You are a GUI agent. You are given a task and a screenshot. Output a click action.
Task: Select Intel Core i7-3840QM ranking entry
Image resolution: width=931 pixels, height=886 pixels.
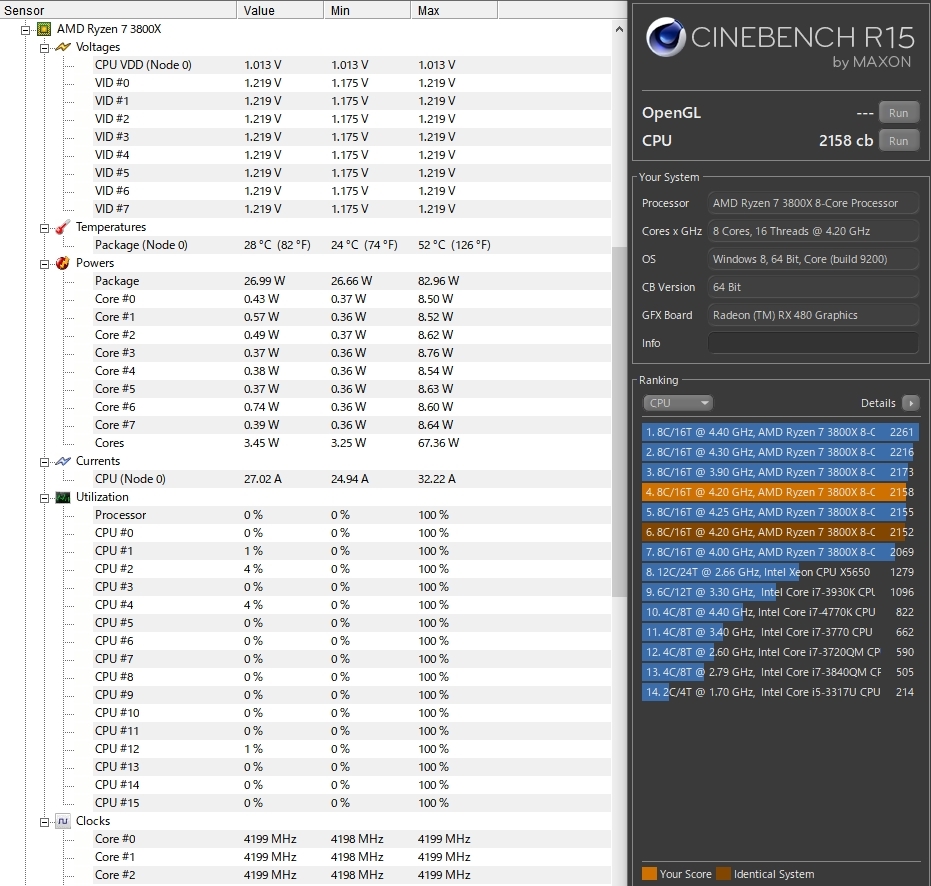tap(780, 672)
